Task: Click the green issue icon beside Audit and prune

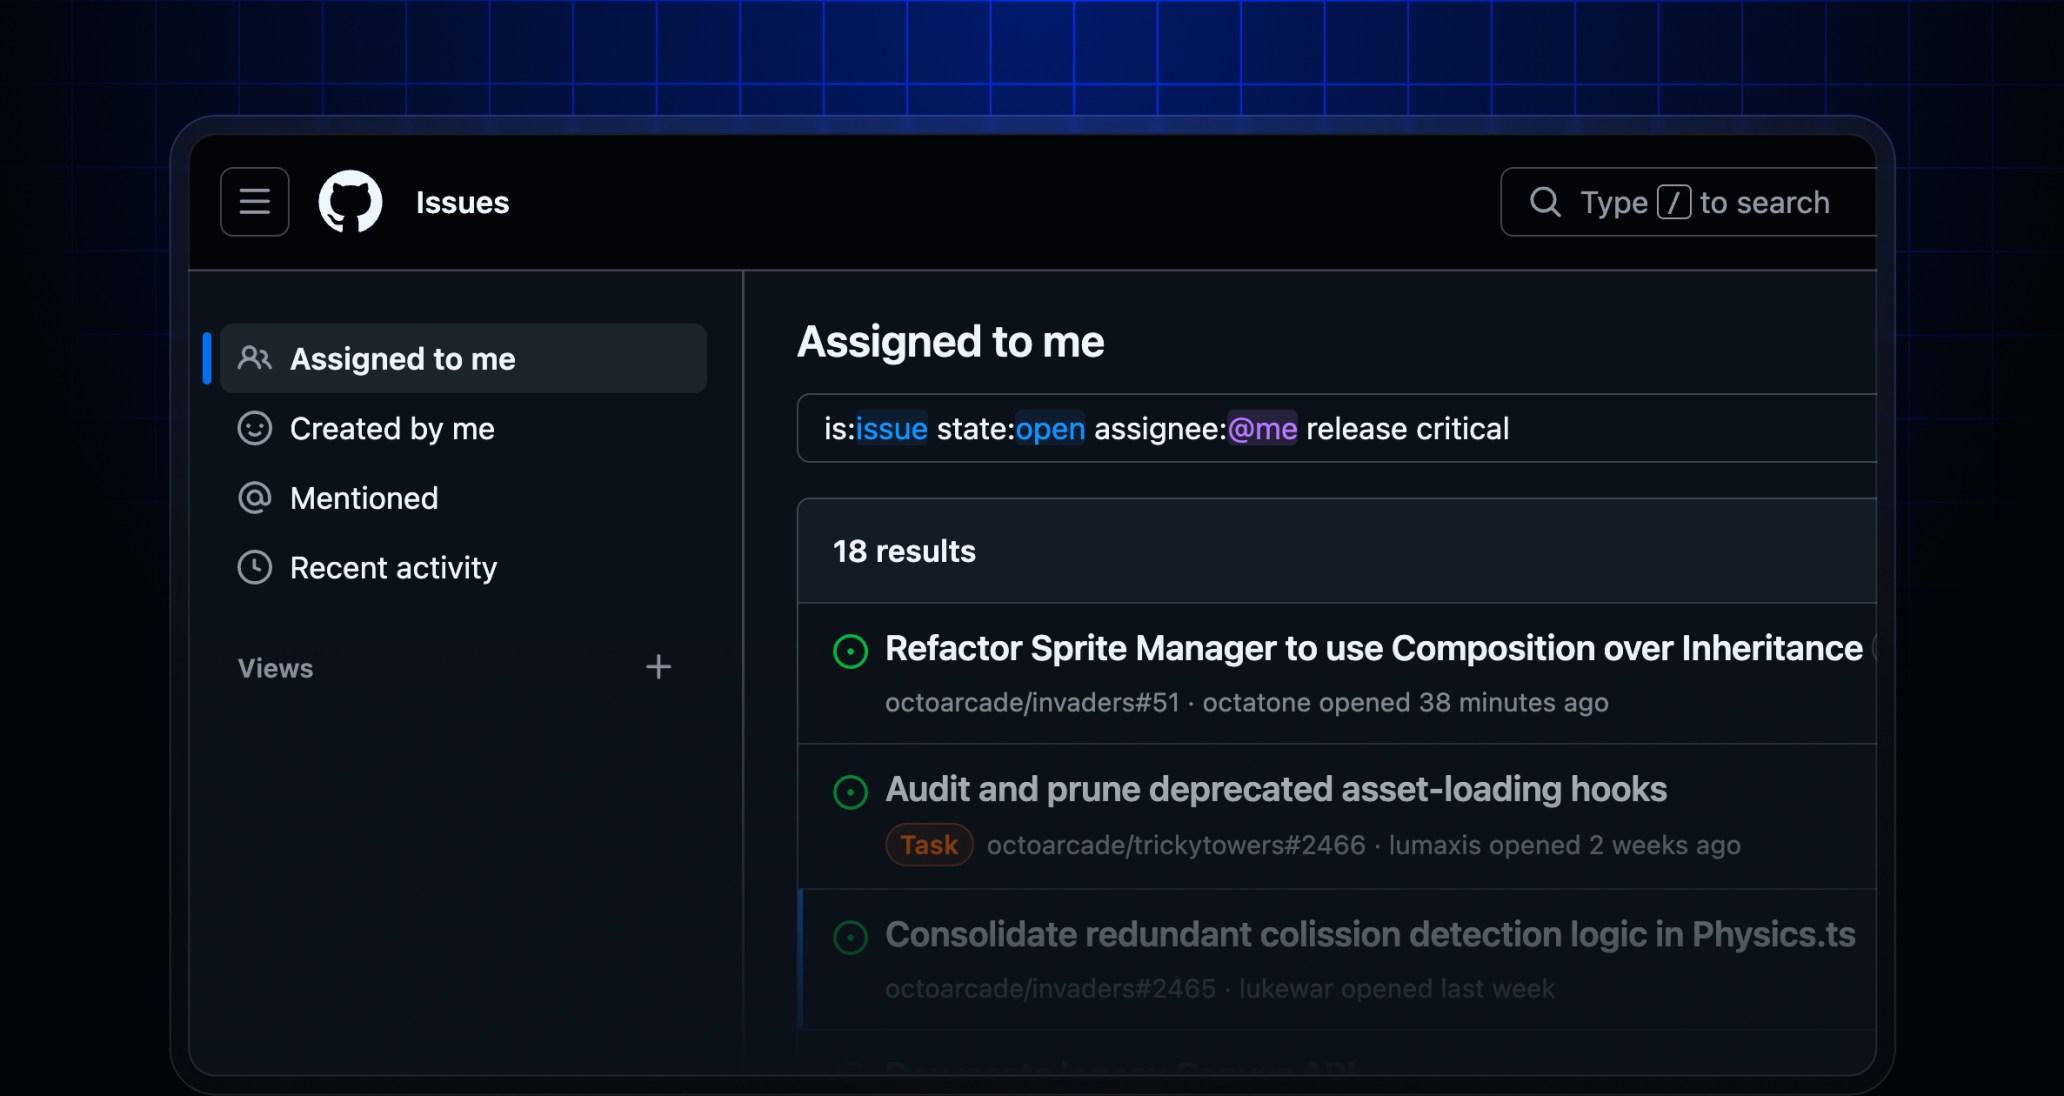Action: (850, 792)
